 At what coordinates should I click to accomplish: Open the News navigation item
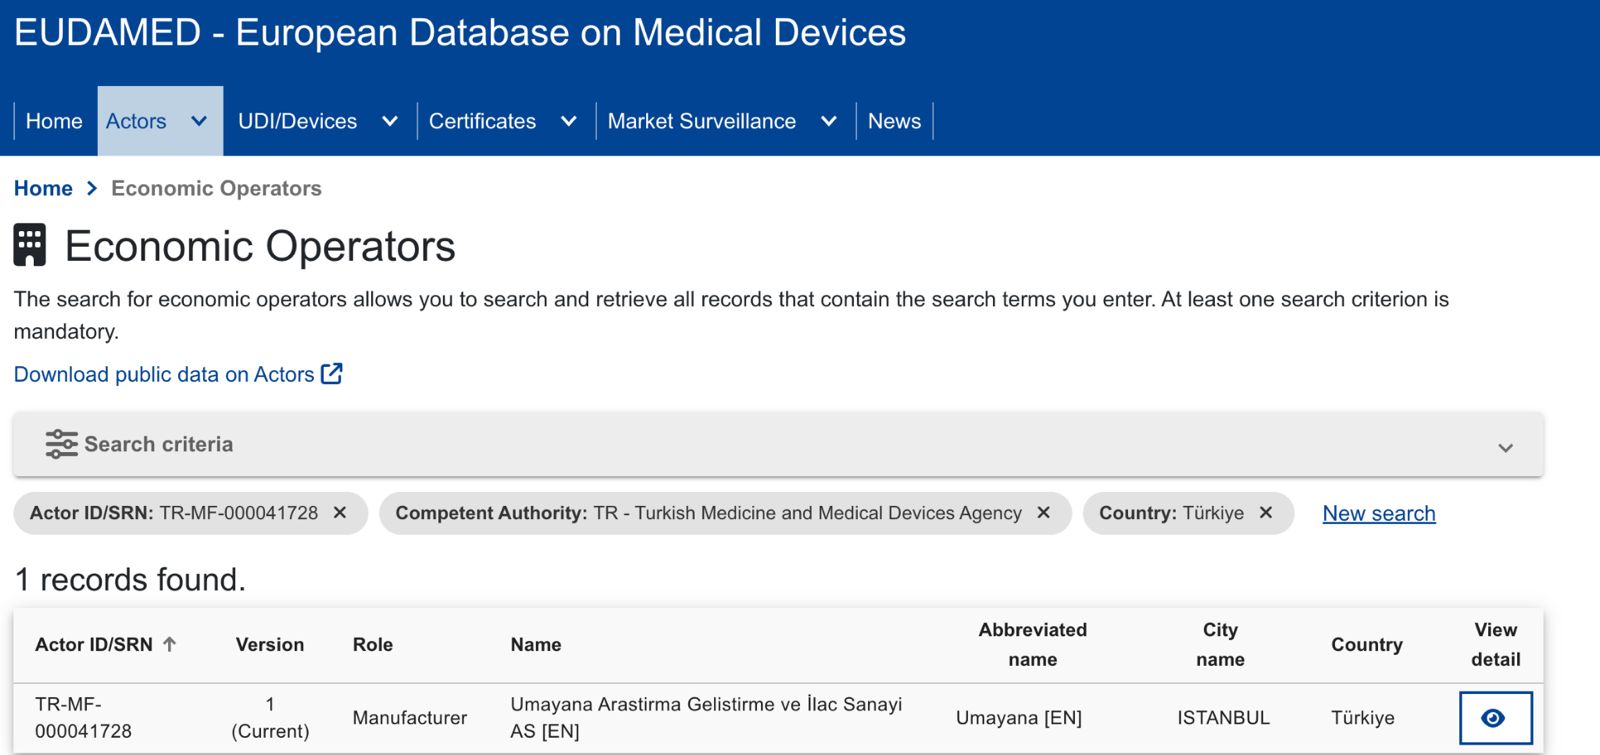[894, 121]
